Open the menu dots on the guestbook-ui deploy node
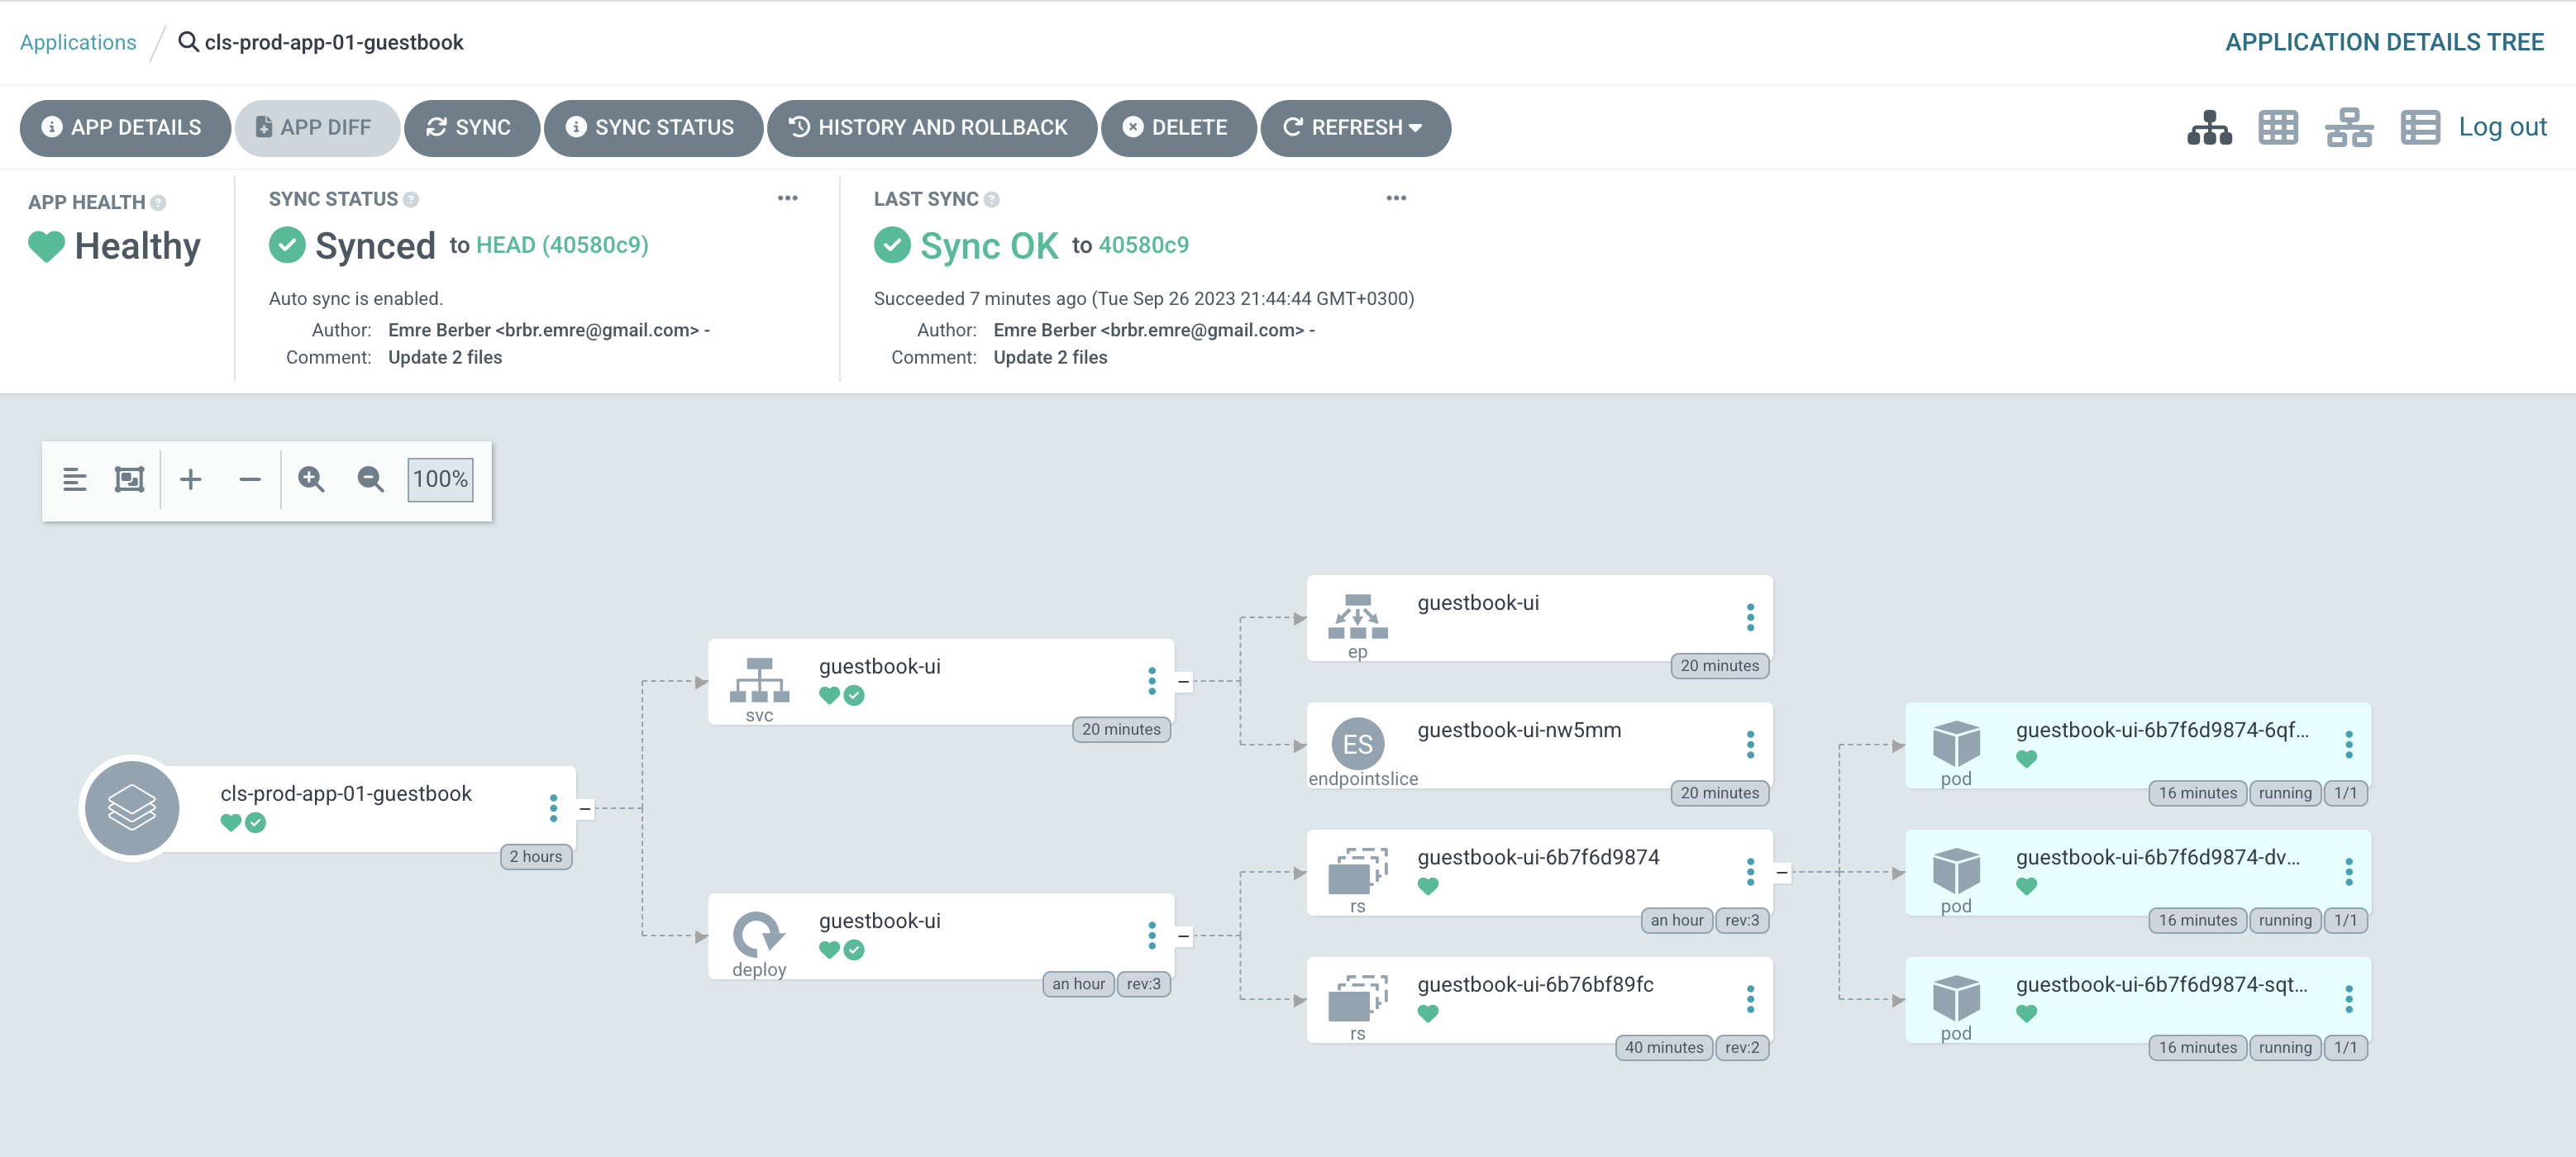 tap(1152, 935)
